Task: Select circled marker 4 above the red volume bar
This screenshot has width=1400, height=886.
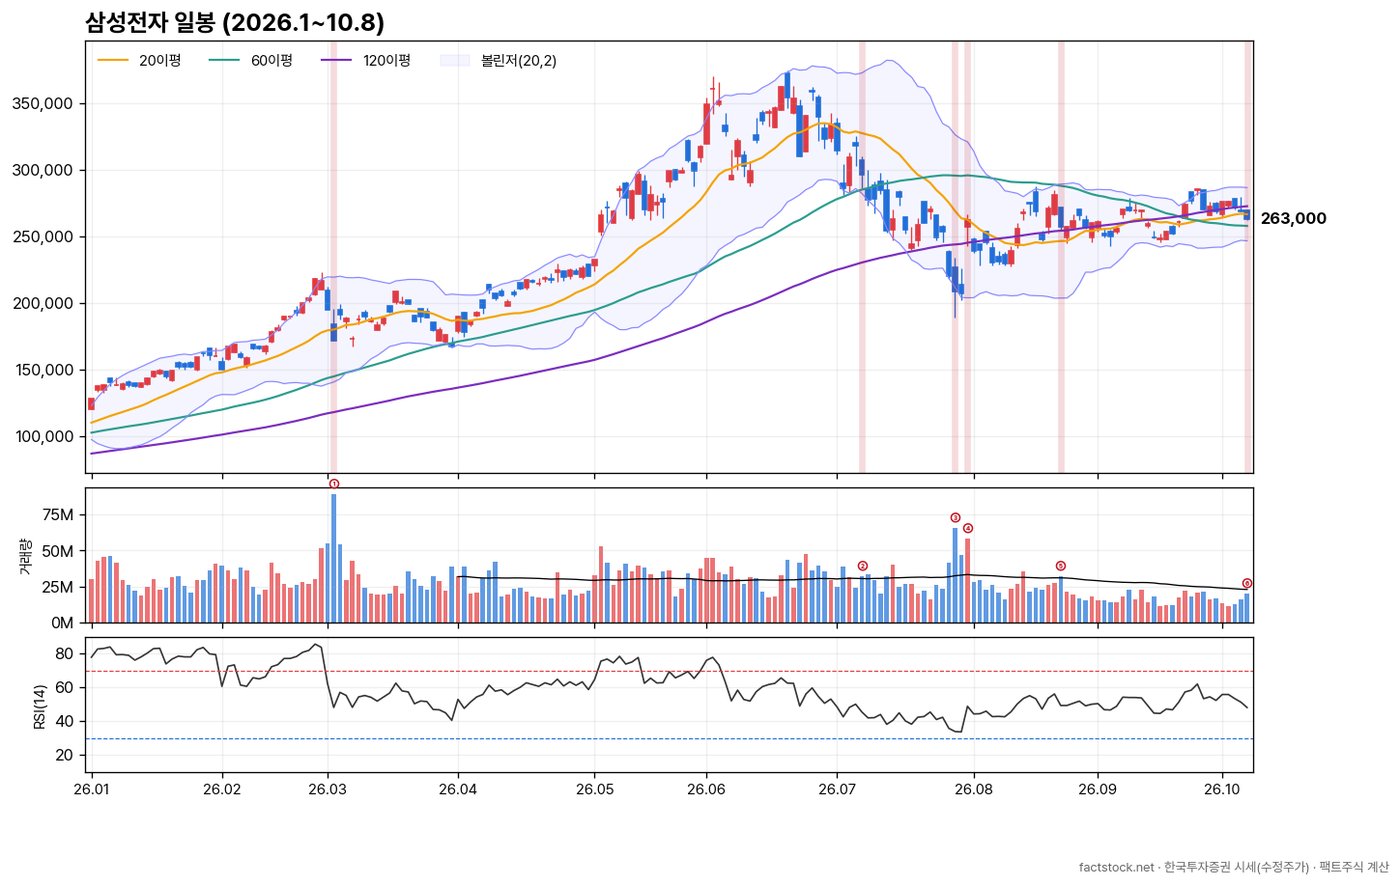Action: click(968, 528)
